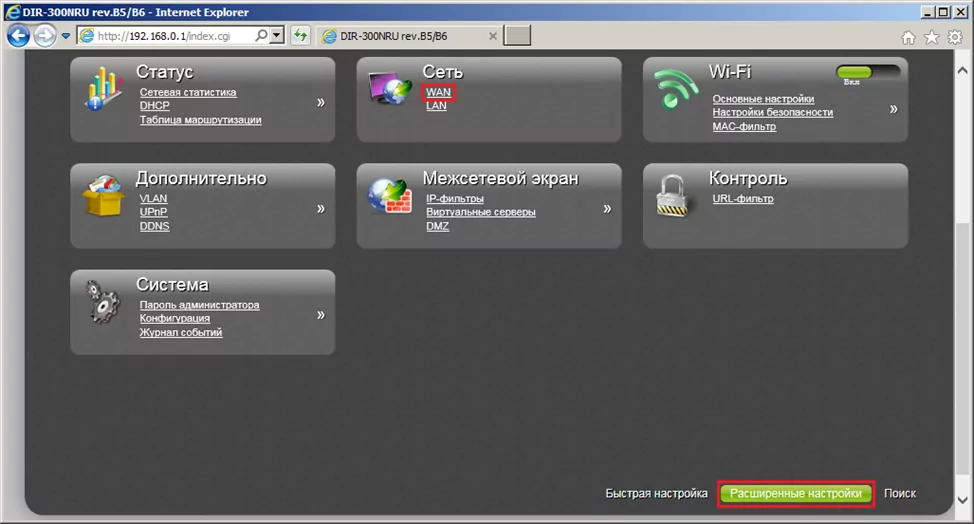974x524 pixels.
Task: Open Wi-Fi Основные настройки link
Action: [763, 99]
